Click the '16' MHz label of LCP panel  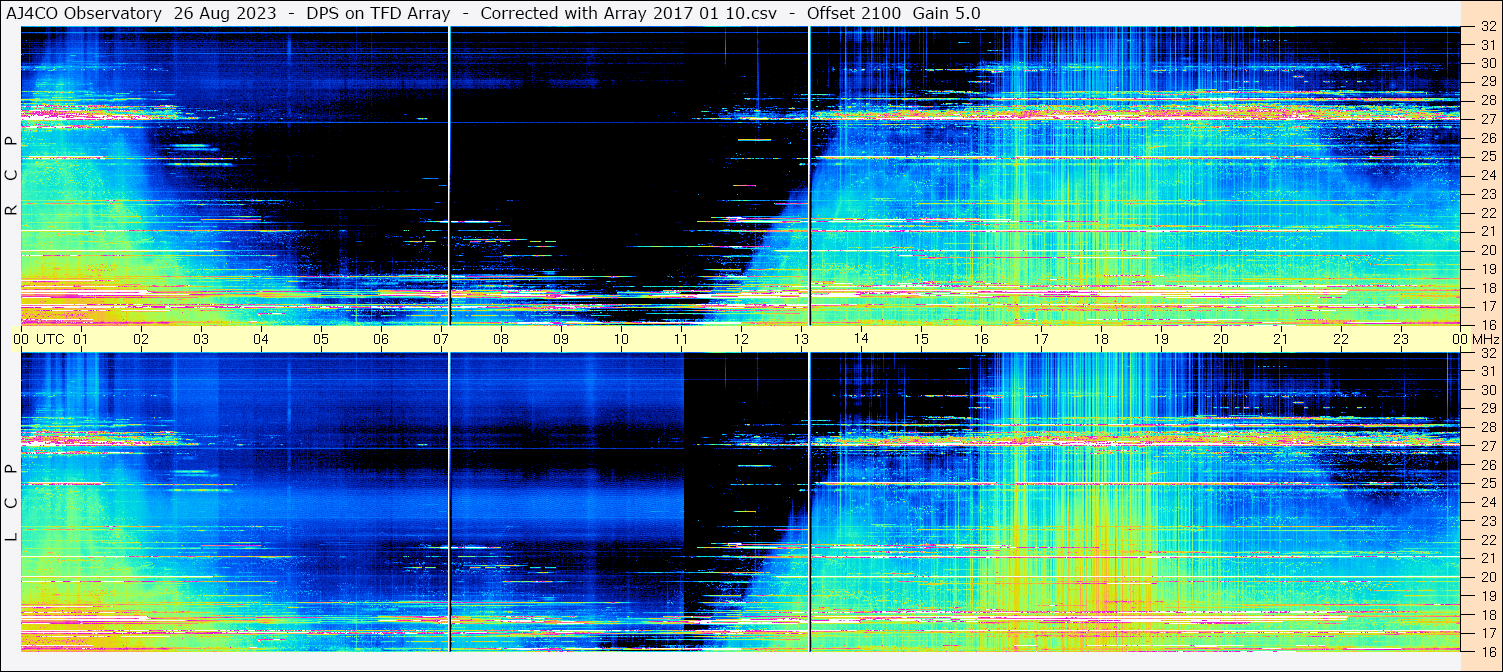(x=1487, y=651)
